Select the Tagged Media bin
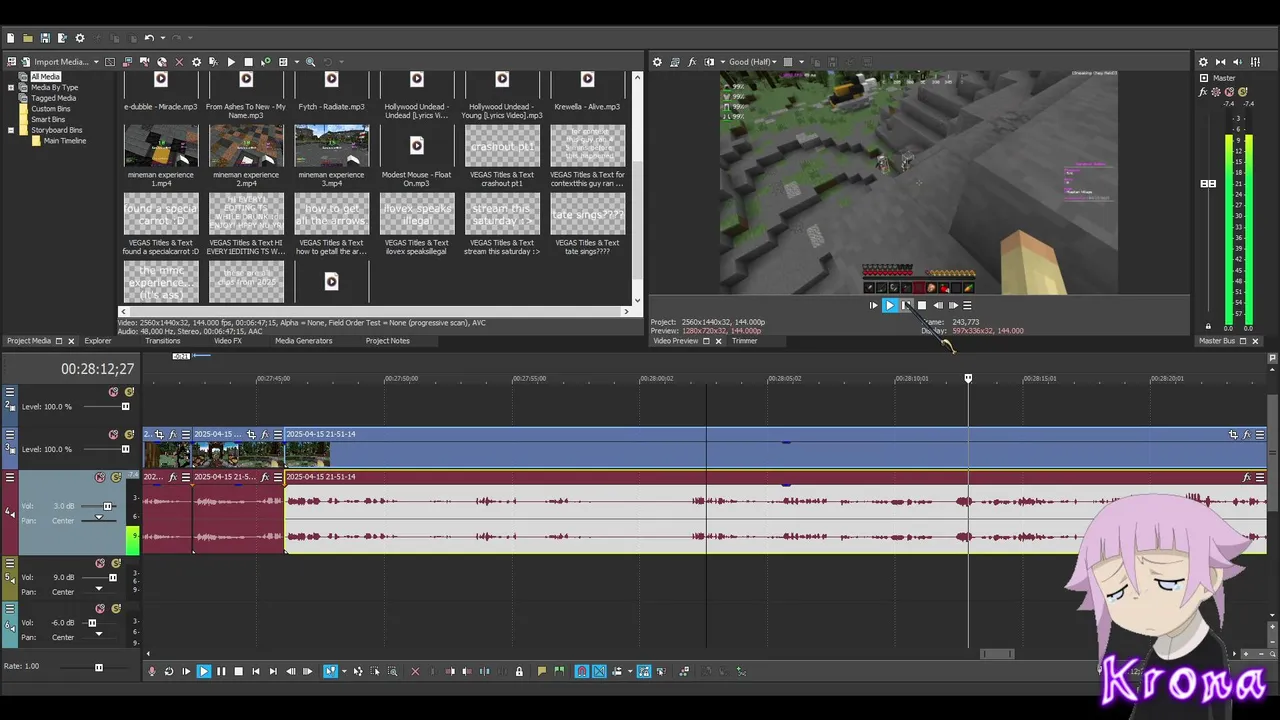This screenshot has height=720, width=1280. click(x=53, y=98)
